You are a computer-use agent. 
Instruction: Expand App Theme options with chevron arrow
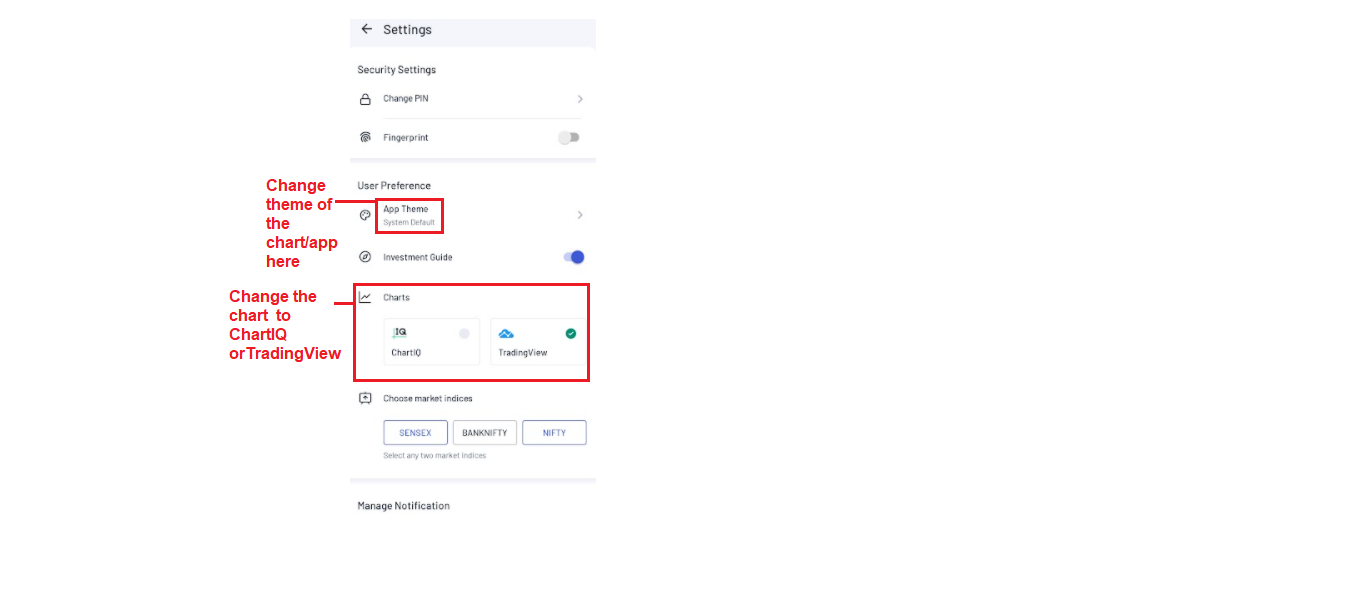click(580, 215)
